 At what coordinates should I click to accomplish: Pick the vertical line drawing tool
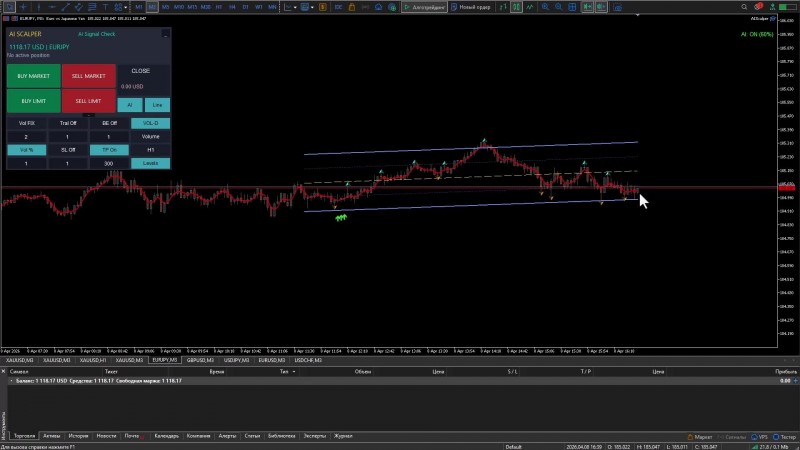[39, 7]
